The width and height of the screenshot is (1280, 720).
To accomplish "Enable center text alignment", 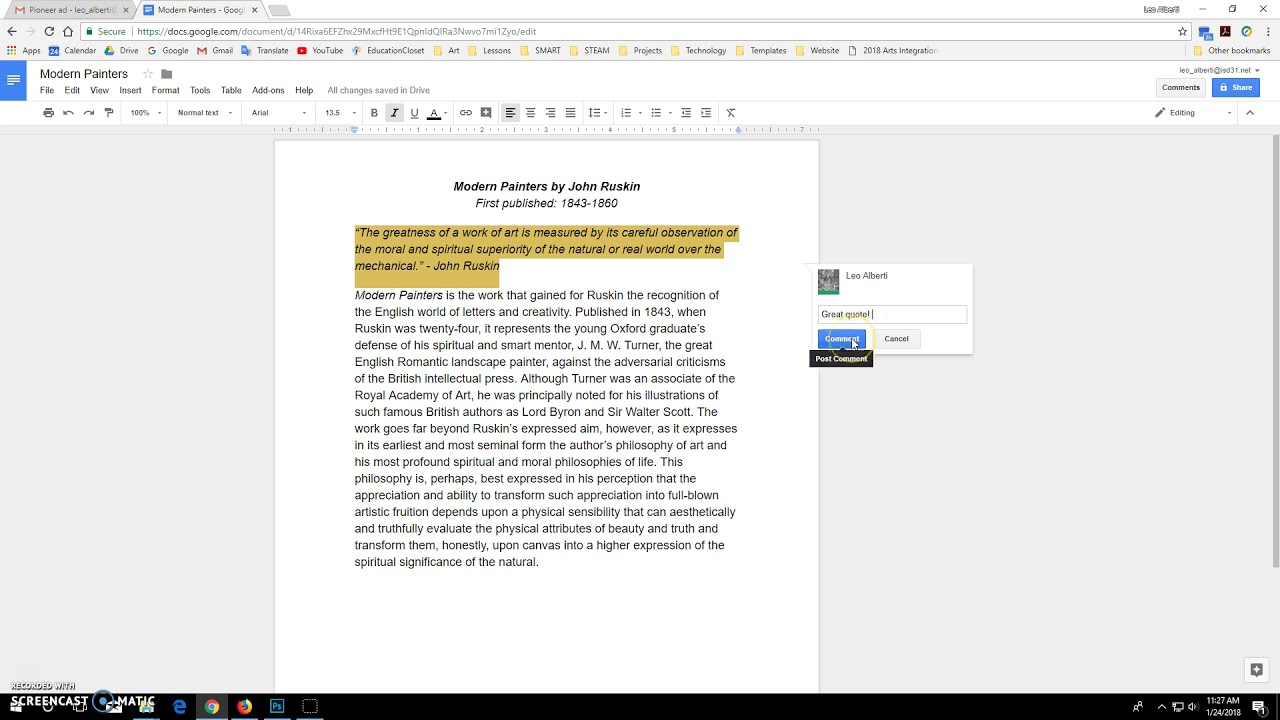I will [x=530, y=113].
